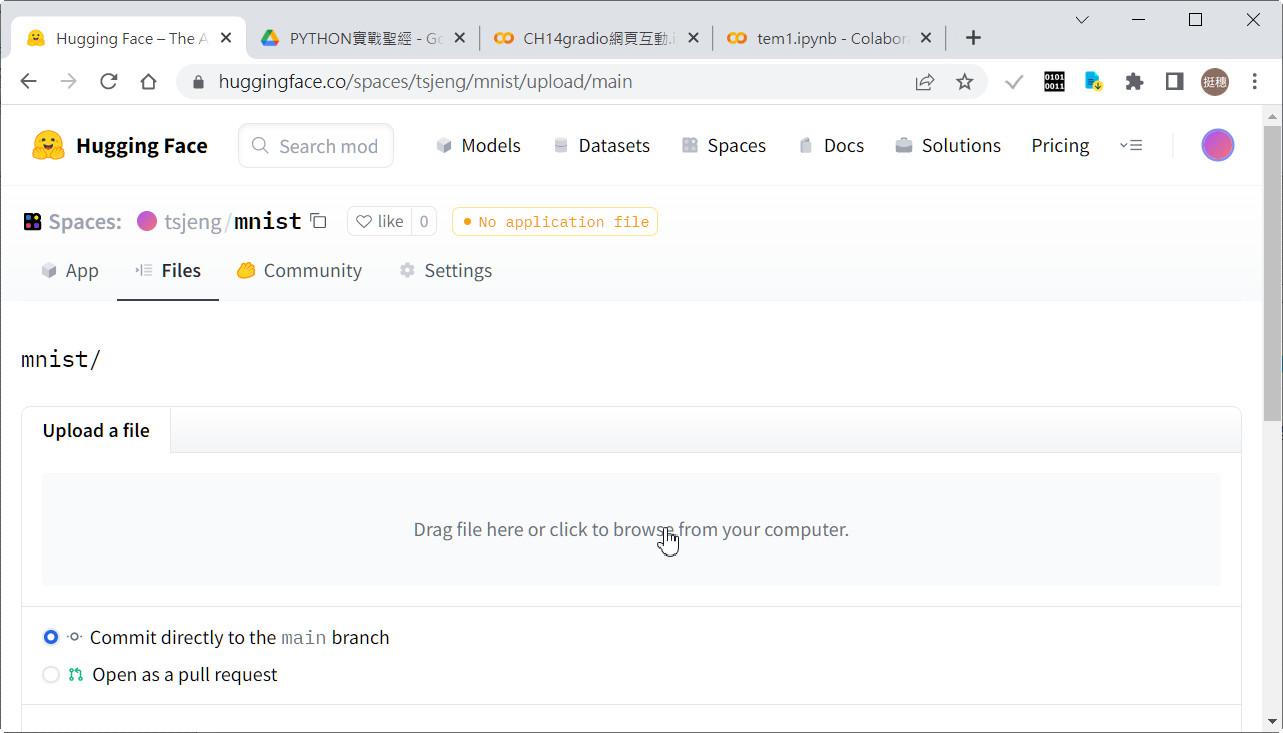Open Solutions in the navigation bar
The height and width of the screenshot is (733, 1283).
(x=948, y=145)
